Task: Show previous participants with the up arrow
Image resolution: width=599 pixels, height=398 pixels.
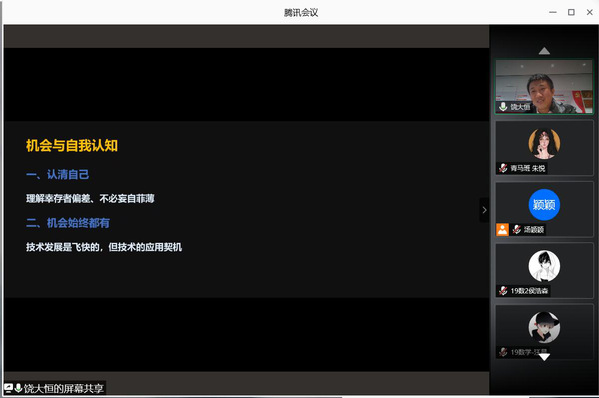Action: pos(544,51)
